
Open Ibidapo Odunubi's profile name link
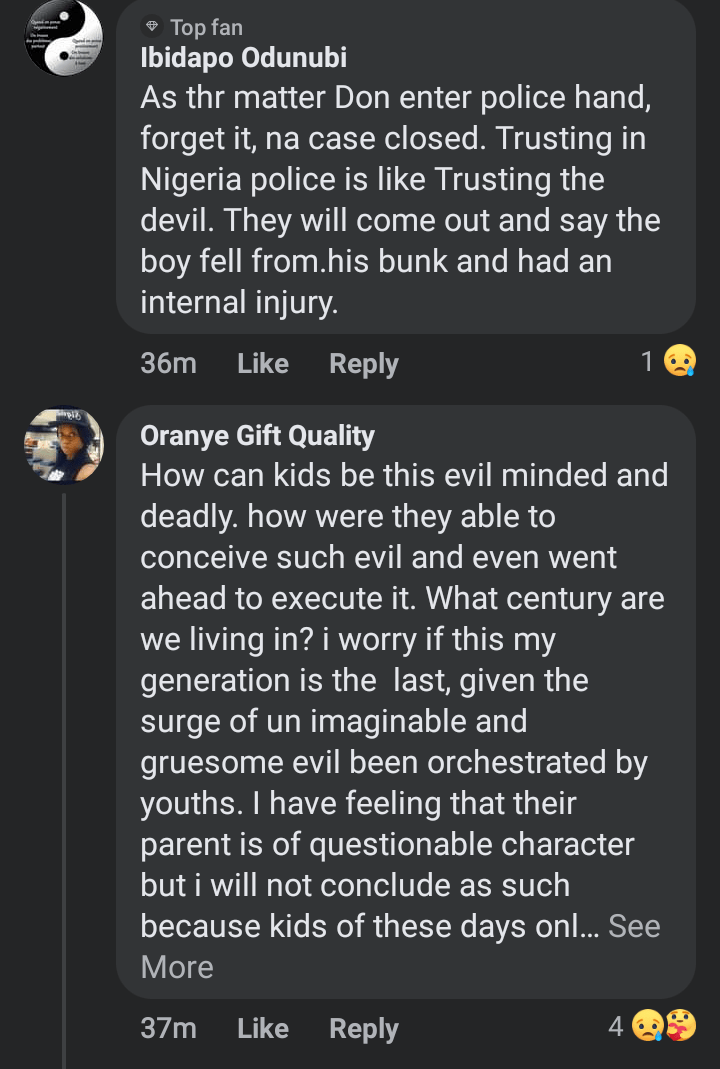click(x=243, y=58)
